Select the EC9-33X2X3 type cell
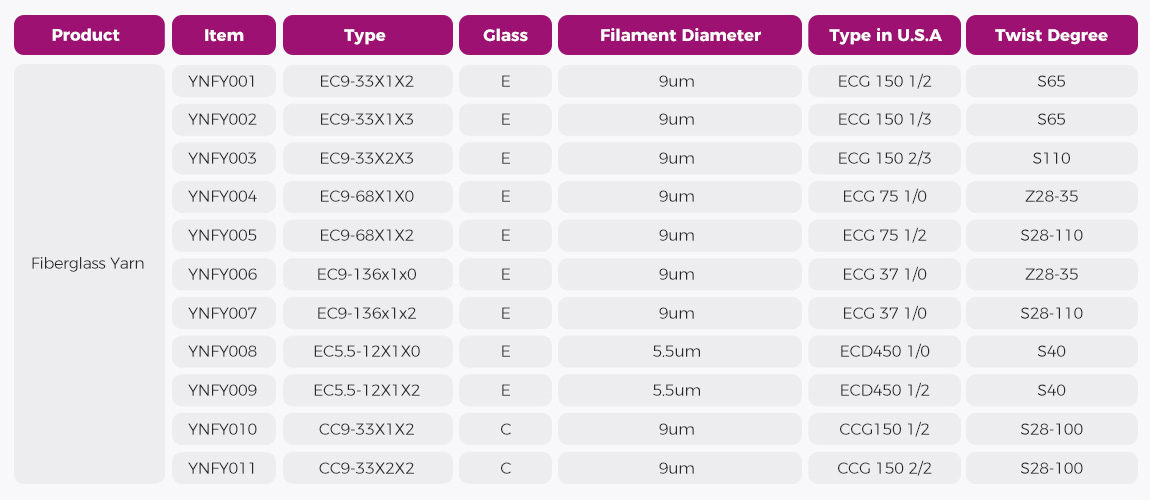 click(x=366, y=158)
